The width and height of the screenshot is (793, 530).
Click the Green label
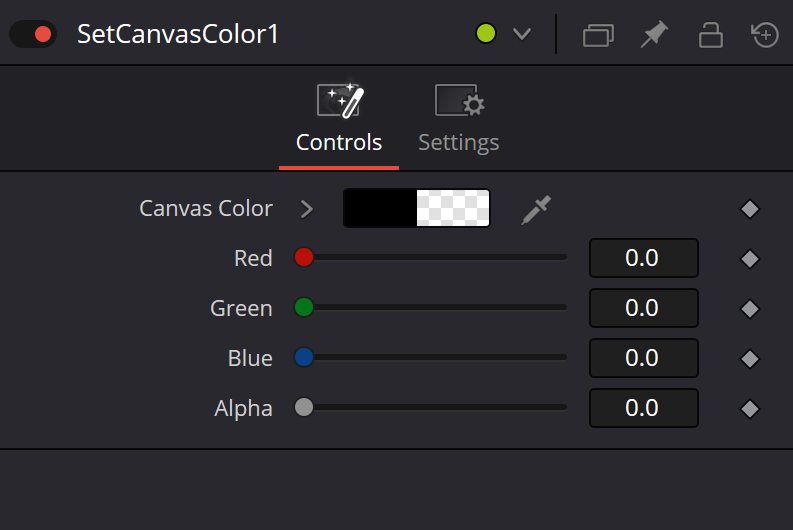241,308
